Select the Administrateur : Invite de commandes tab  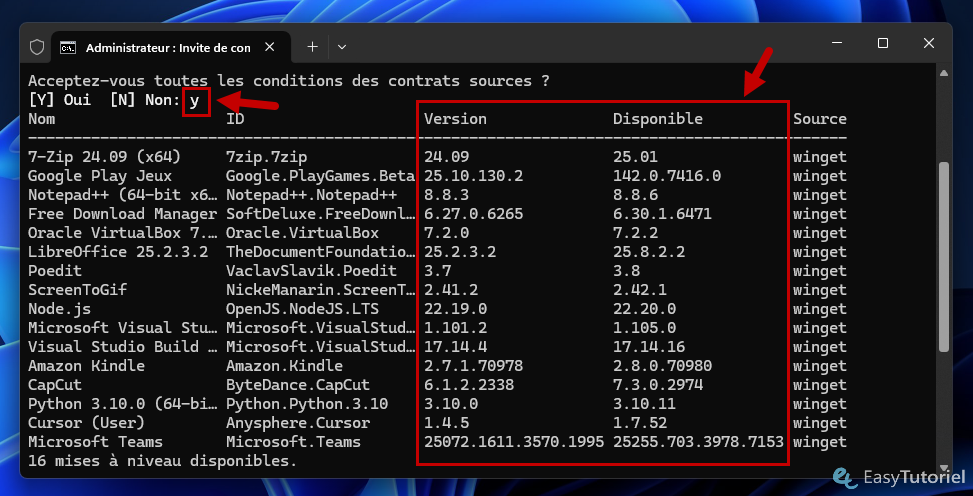point(171,47)
